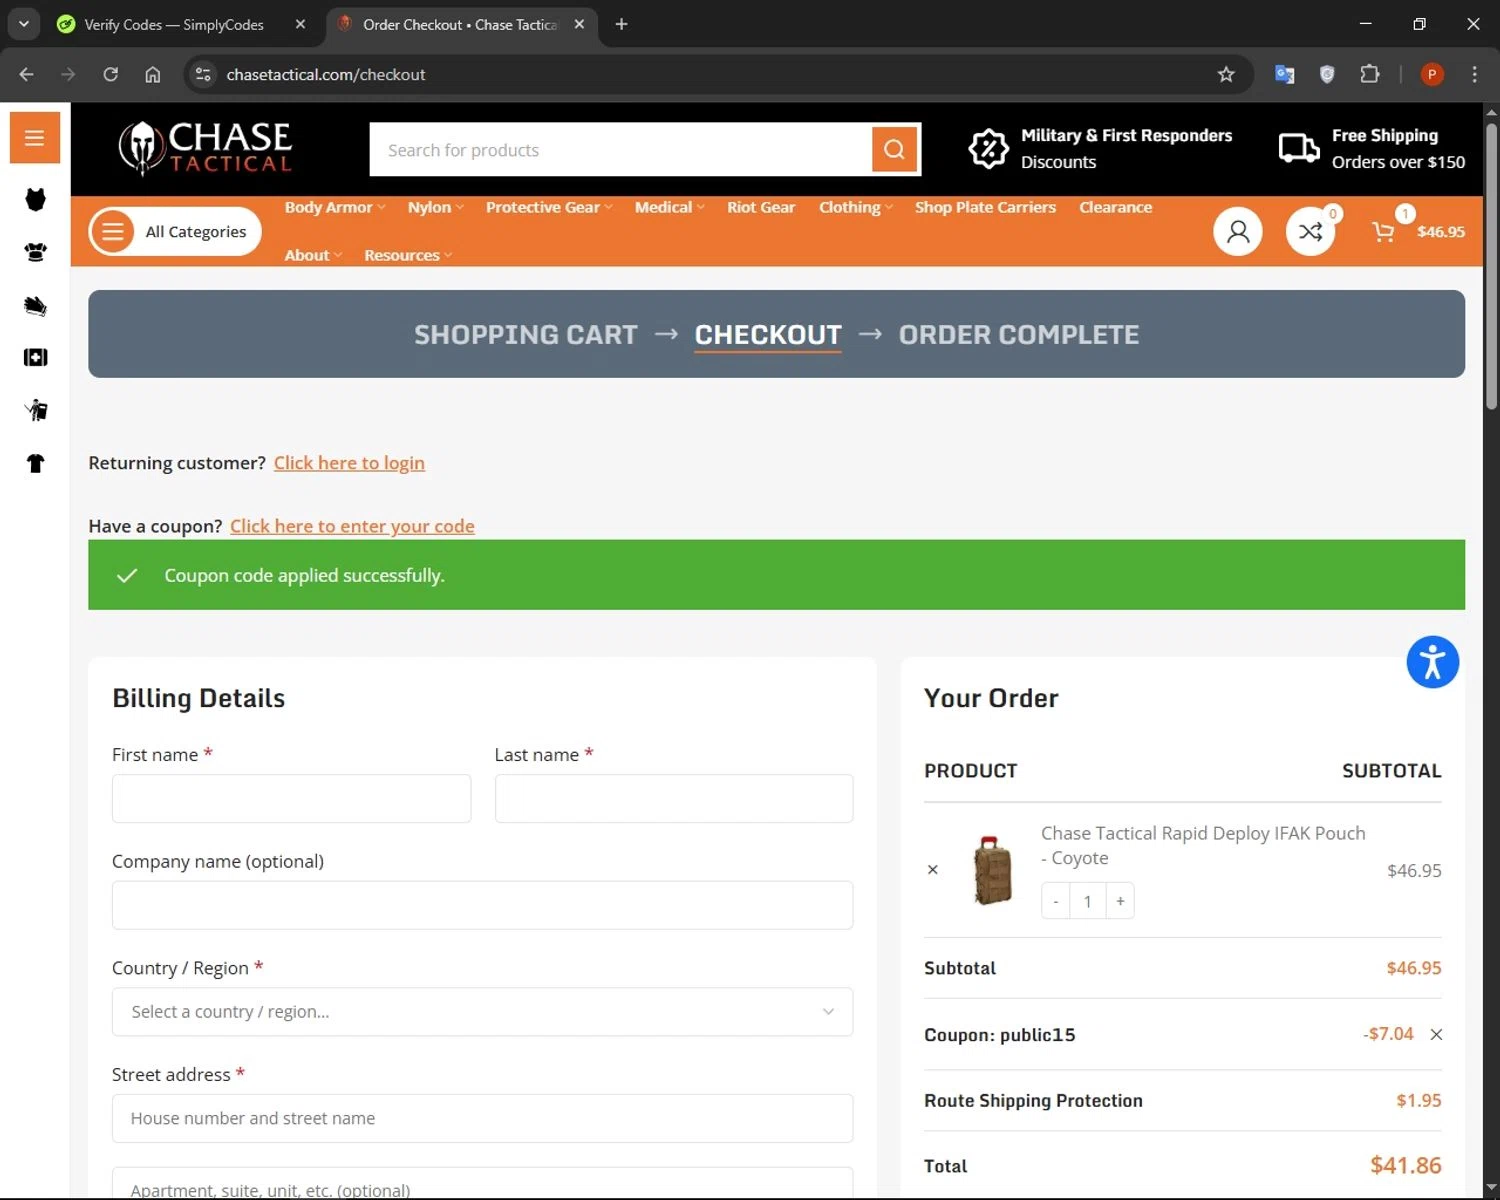Click here to login link
The width and height of the screenshot is (1500, 1200).
[349, 463]
